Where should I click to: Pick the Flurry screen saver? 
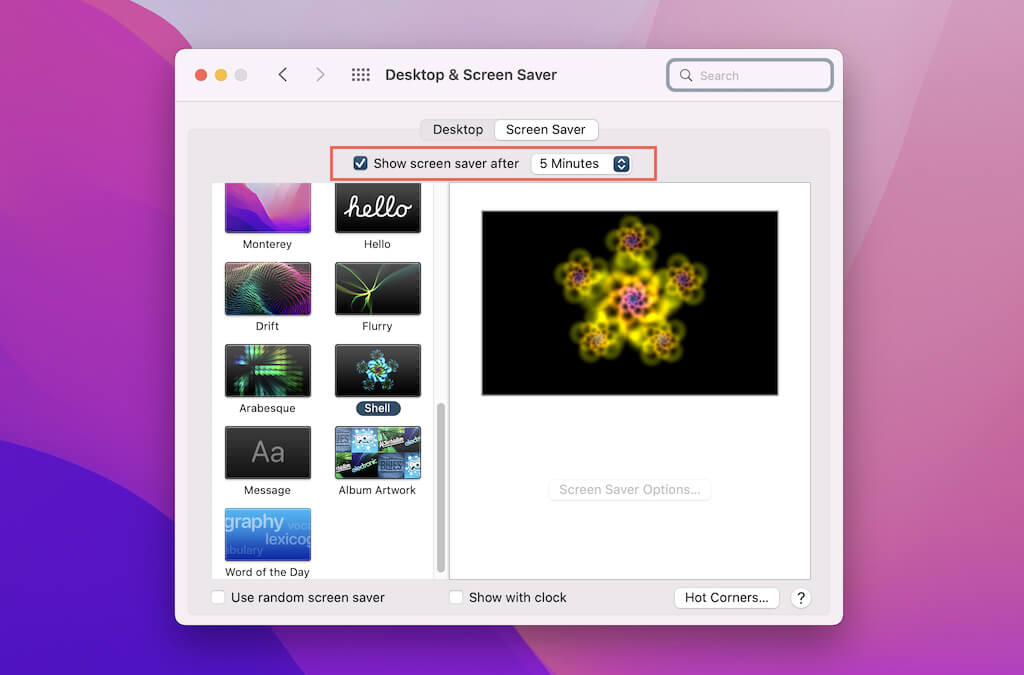(x=377, y=289)
